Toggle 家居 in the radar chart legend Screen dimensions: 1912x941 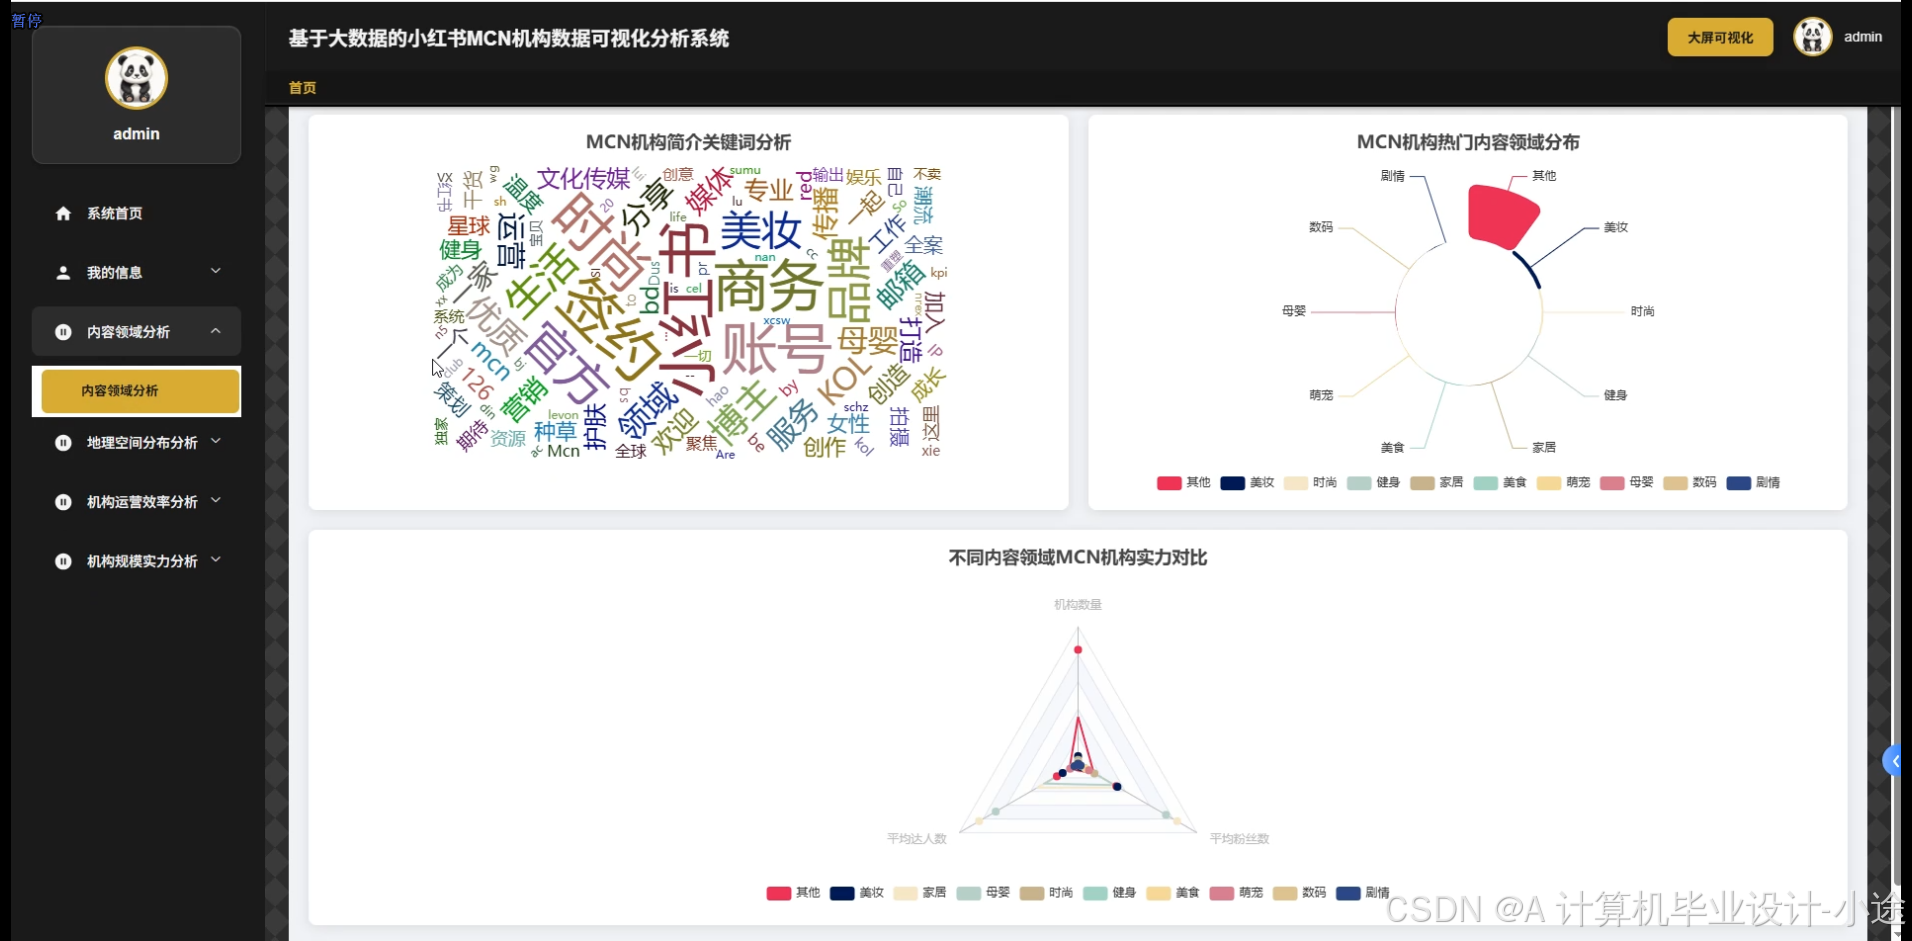920,893
